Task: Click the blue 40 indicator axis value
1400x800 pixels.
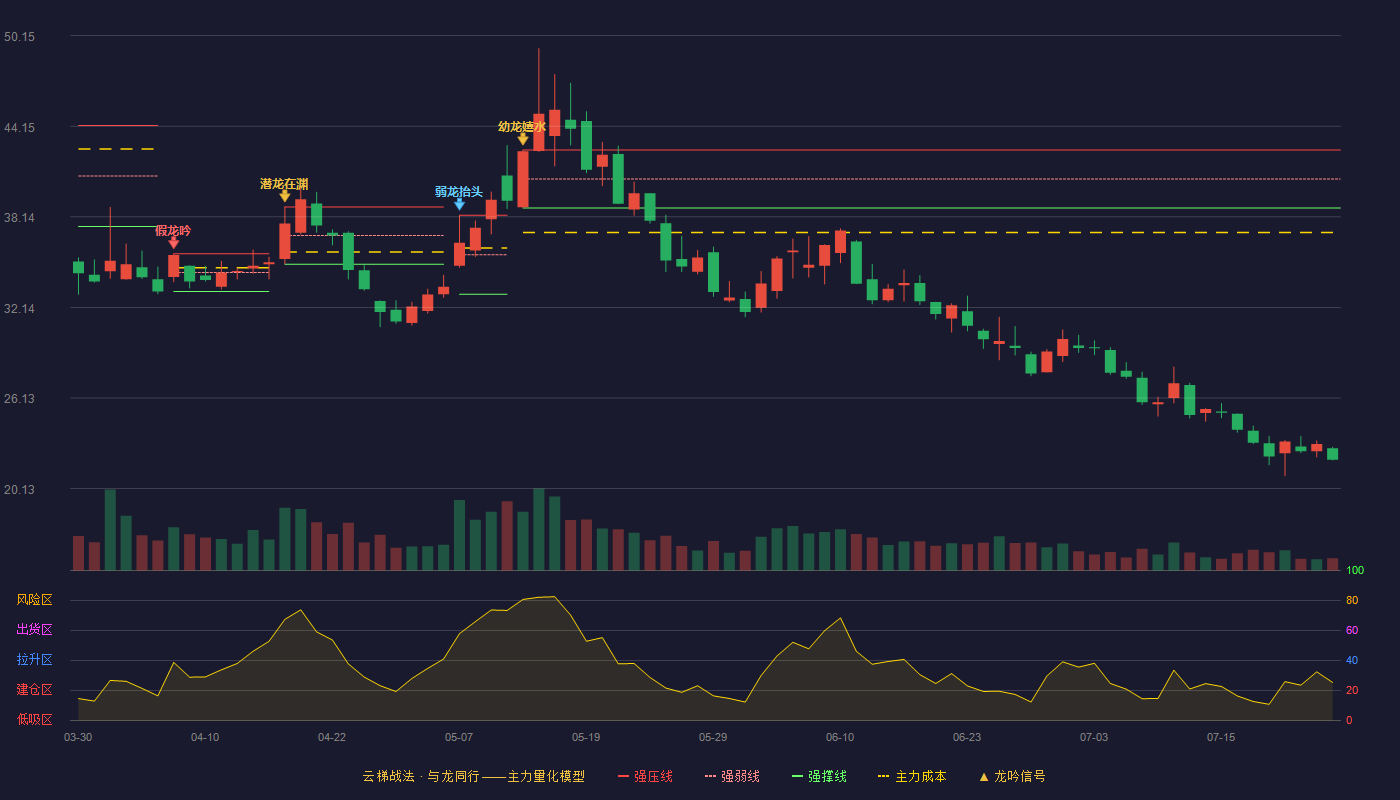Action: pos(1352,661)
